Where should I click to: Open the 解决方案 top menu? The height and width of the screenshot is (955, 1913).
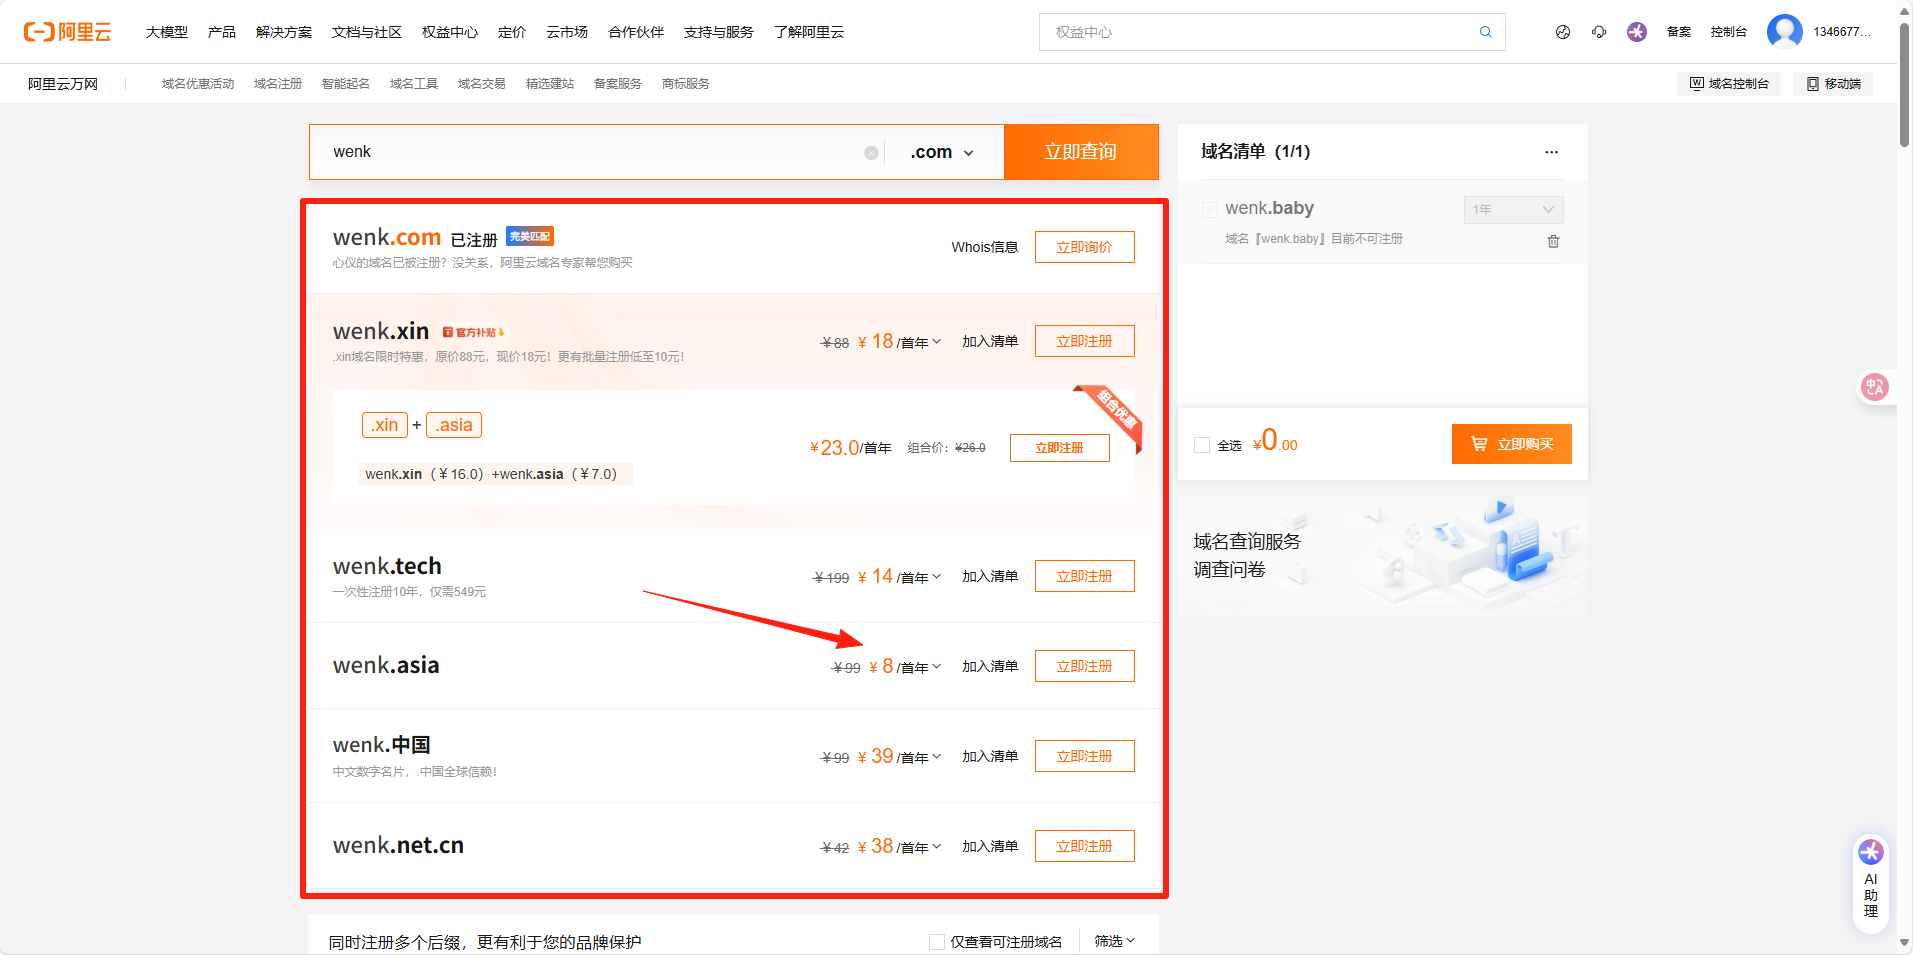point(284,32)
